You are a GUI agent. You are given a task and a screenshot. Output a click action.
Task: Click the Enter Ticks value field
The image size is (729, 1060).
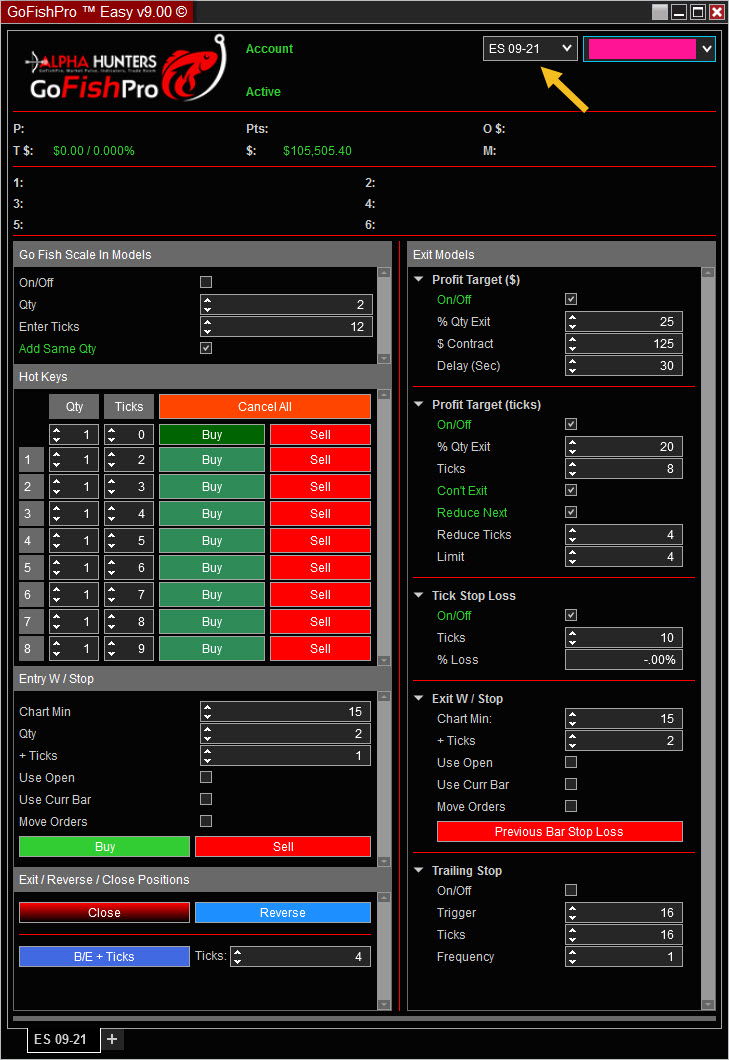[286, 327]
